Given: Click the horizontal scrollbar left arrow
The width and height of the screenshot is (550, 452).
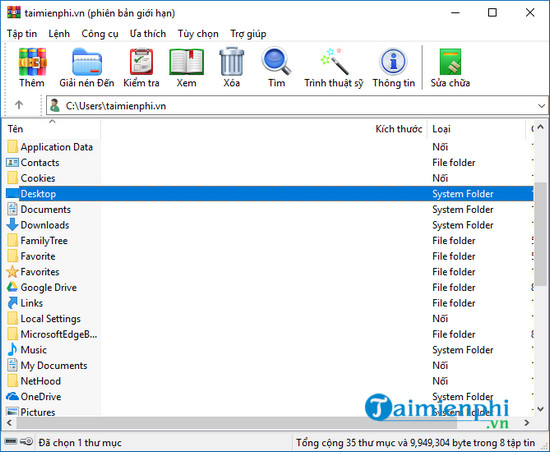Looking at the screenshot, I should [x=9, y=423].
